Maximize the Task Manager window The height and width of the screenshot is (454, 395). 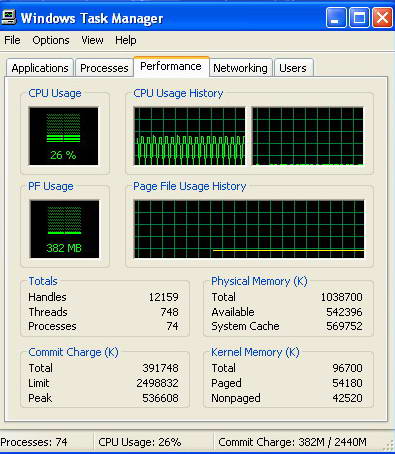[359, 17]
